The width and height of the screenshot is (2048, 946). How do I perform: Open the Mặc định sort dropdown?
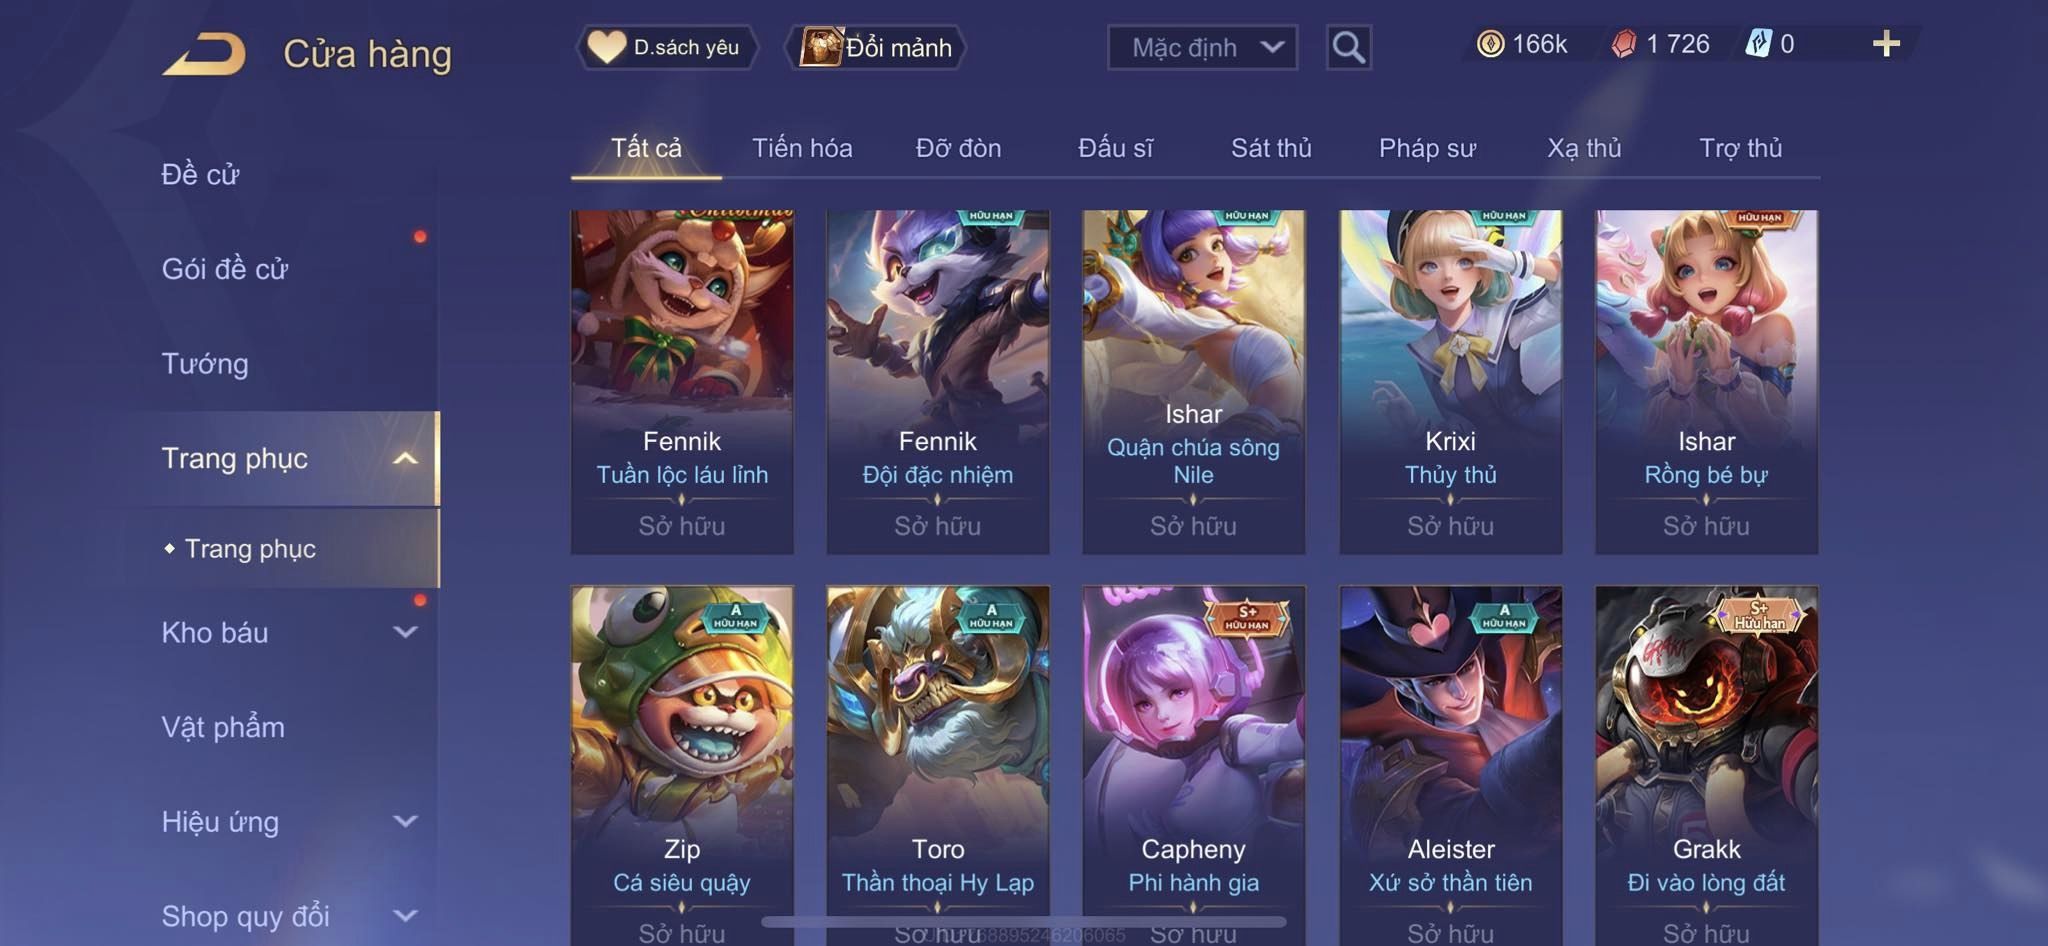[x=1202, y=47]
